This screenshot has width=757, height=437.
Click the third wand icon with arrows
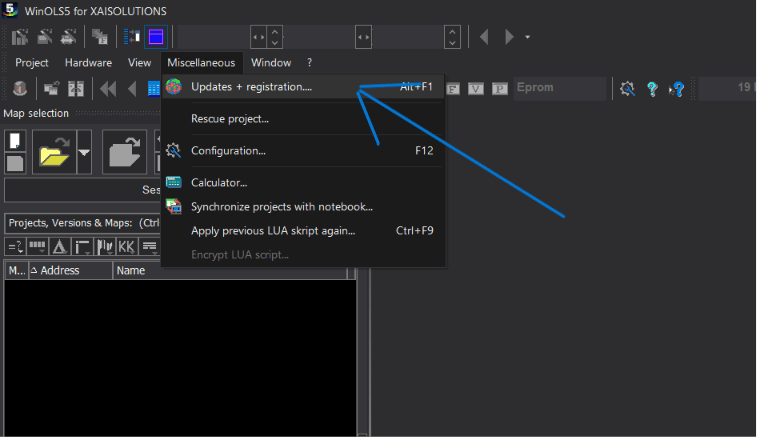[x=68, y=37]
